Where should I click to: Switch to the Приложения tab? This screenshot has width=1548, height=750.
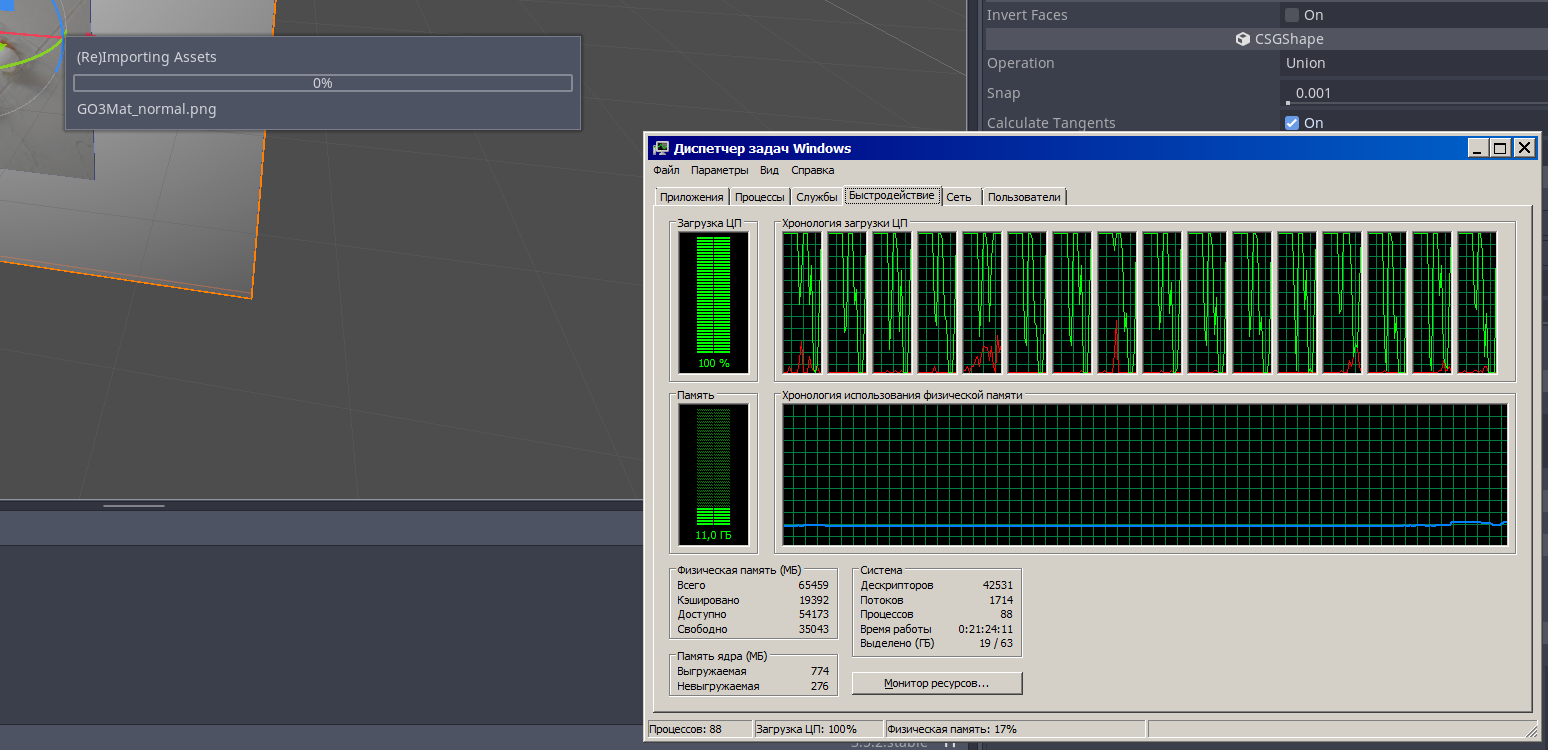691,197
